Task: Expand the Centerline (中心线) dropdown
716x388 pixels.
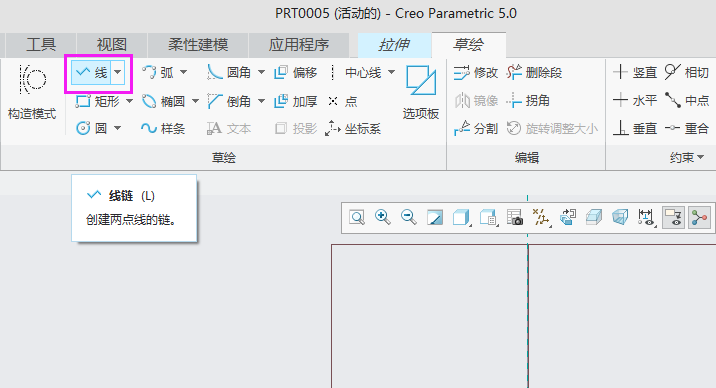Action: point(391,72)
